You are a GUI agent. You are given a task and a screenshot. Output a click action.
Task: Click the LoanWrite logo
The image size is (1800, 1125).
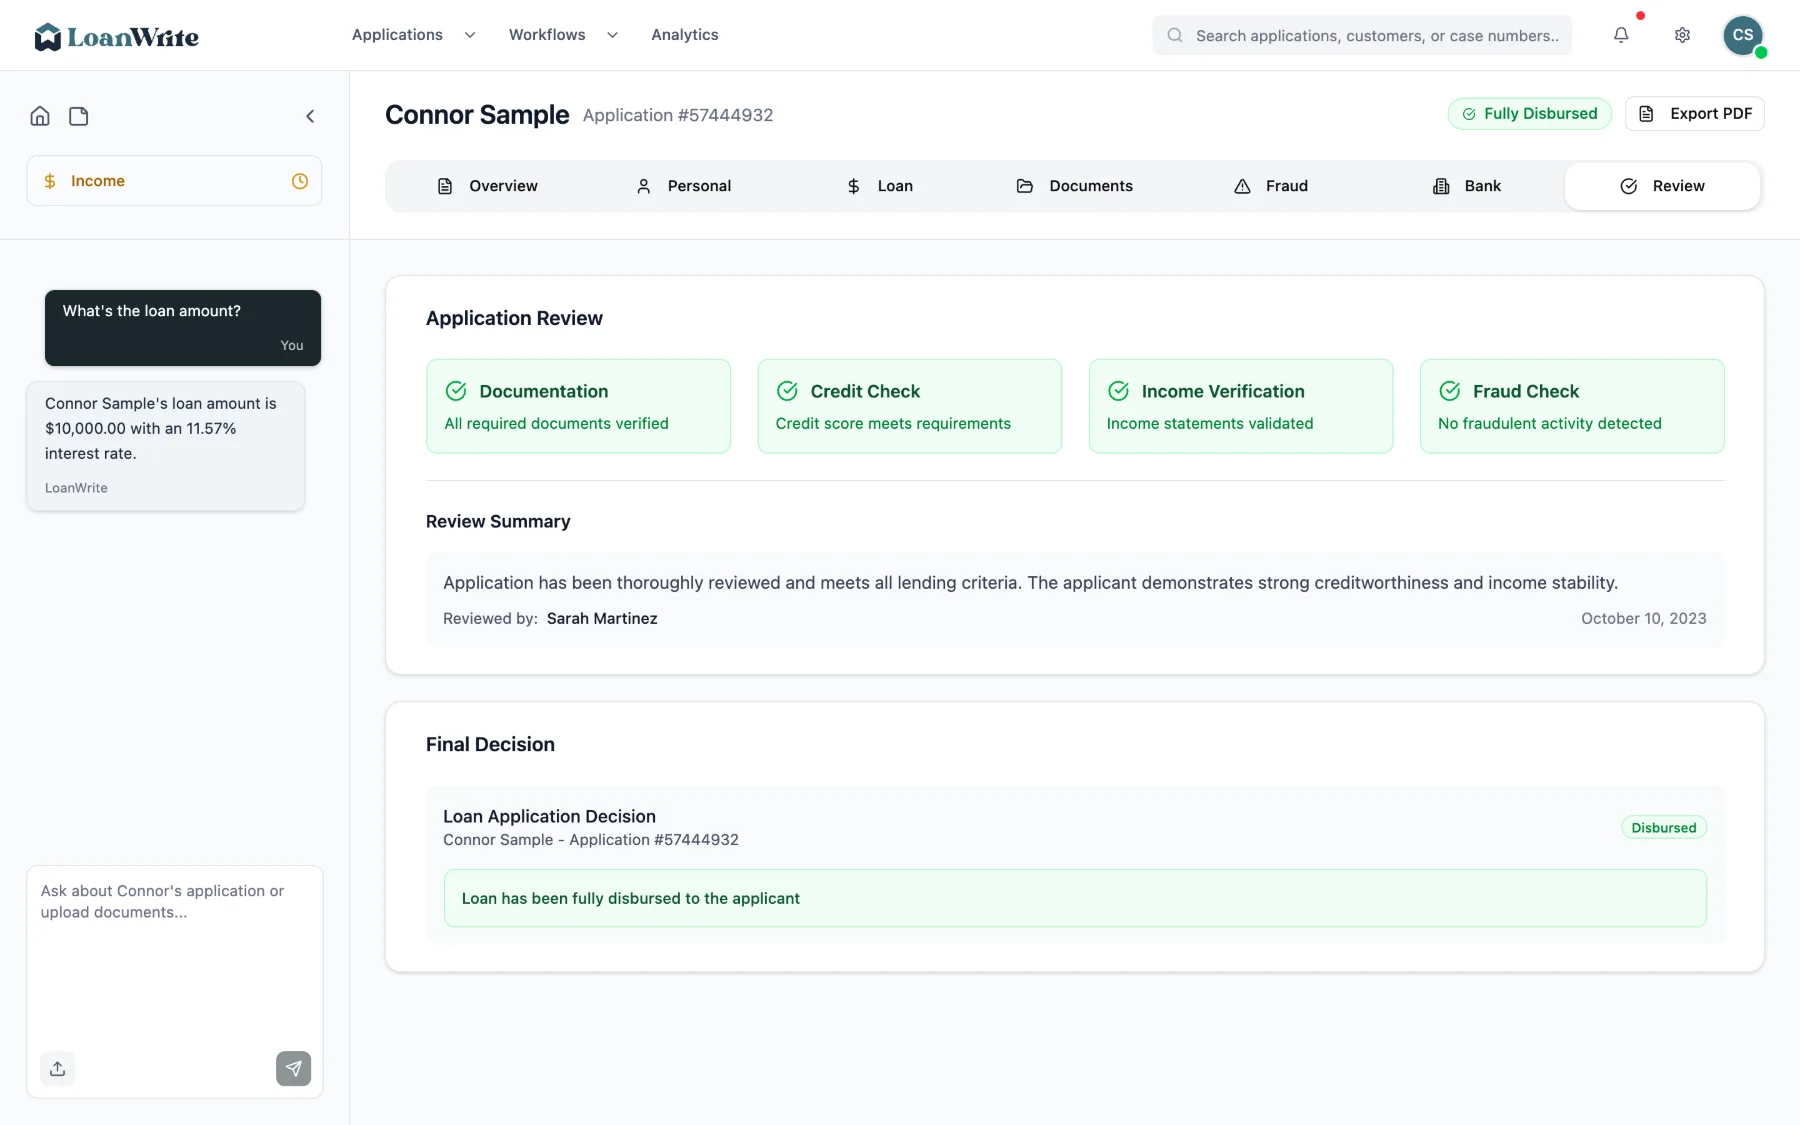[116, 37]
